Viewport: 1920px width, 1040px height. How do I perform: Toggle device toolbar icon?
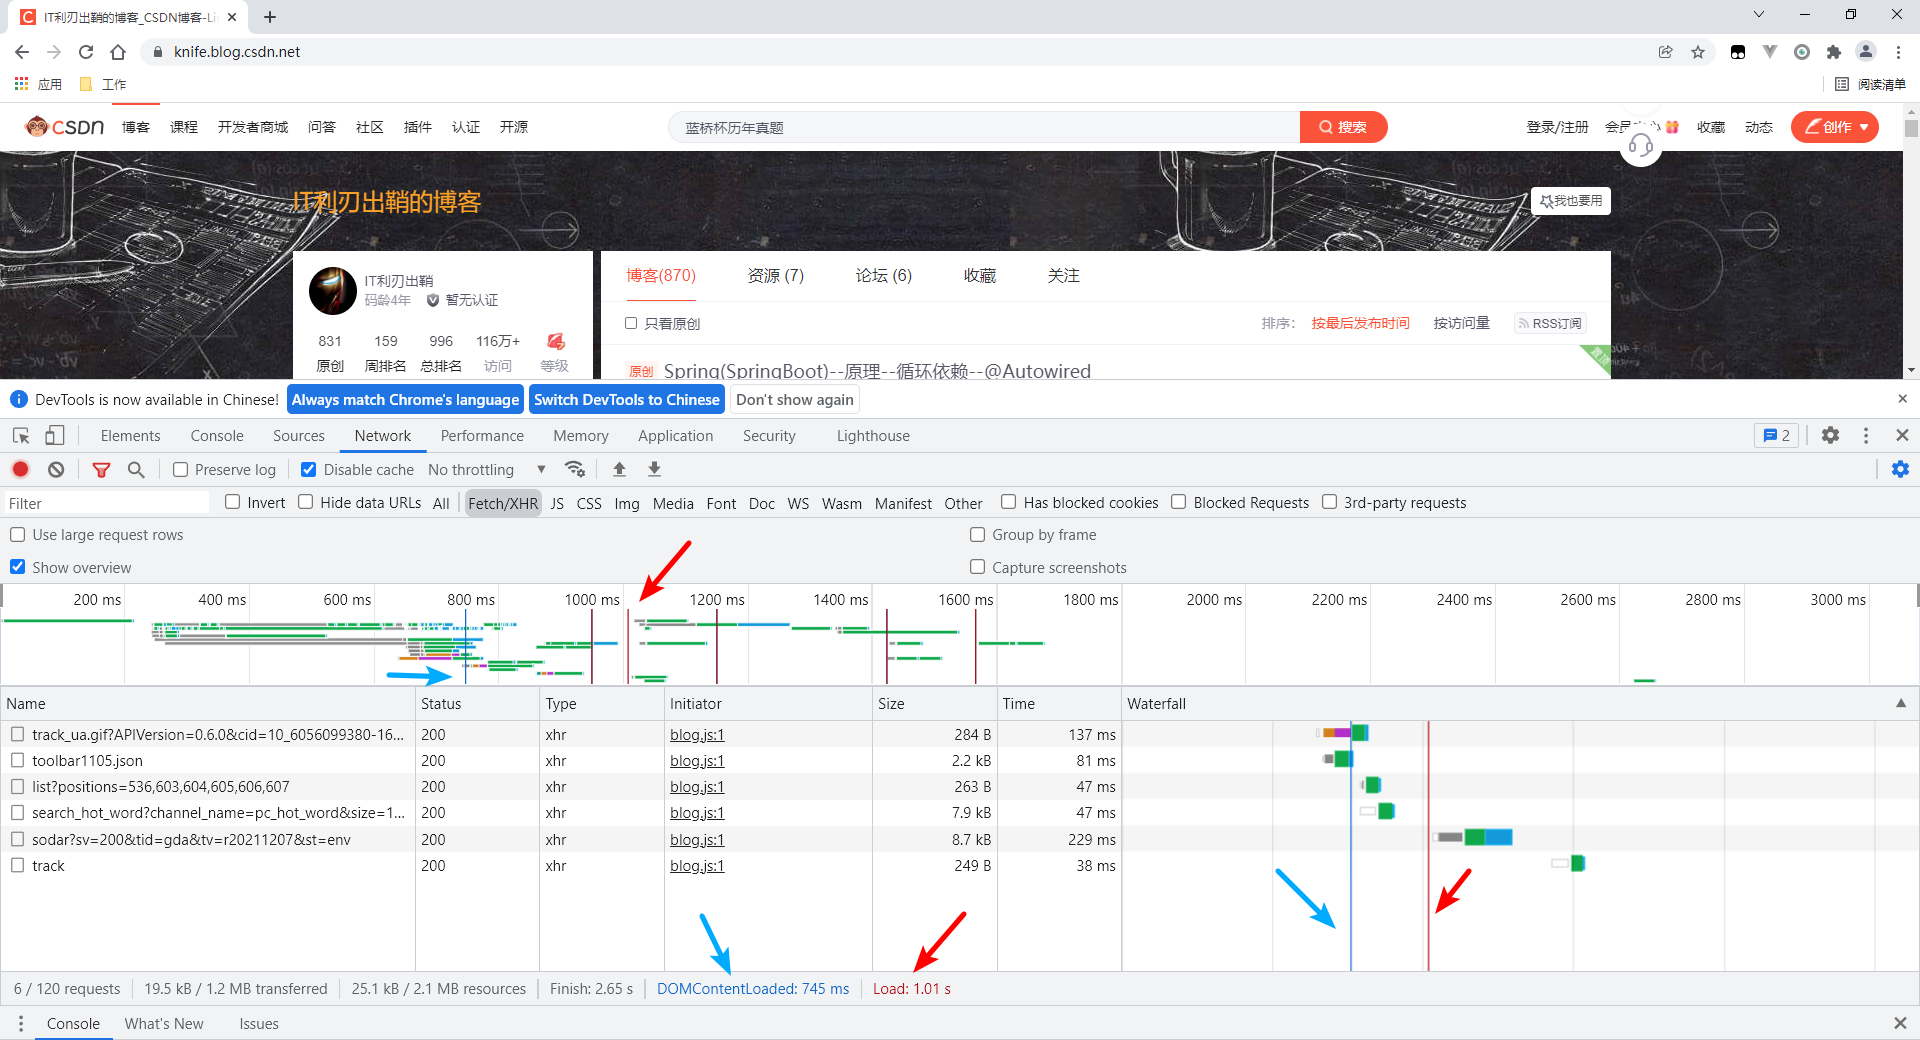tap(55, 435)
